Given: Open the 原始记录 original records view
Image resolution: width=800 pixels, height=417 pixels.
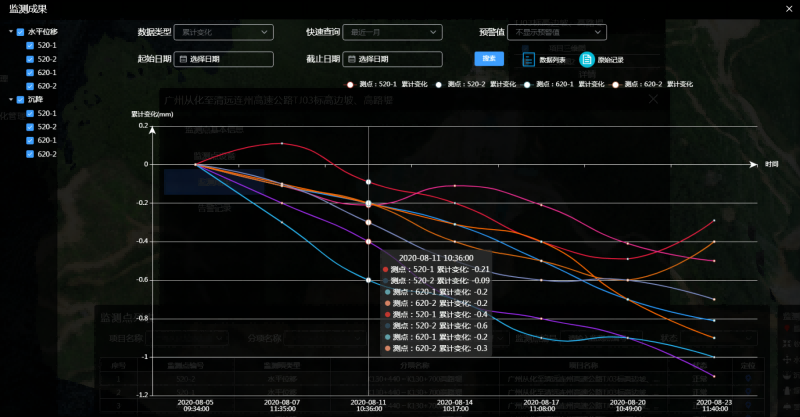Looking at the screenshot, I should pos(602,60).
